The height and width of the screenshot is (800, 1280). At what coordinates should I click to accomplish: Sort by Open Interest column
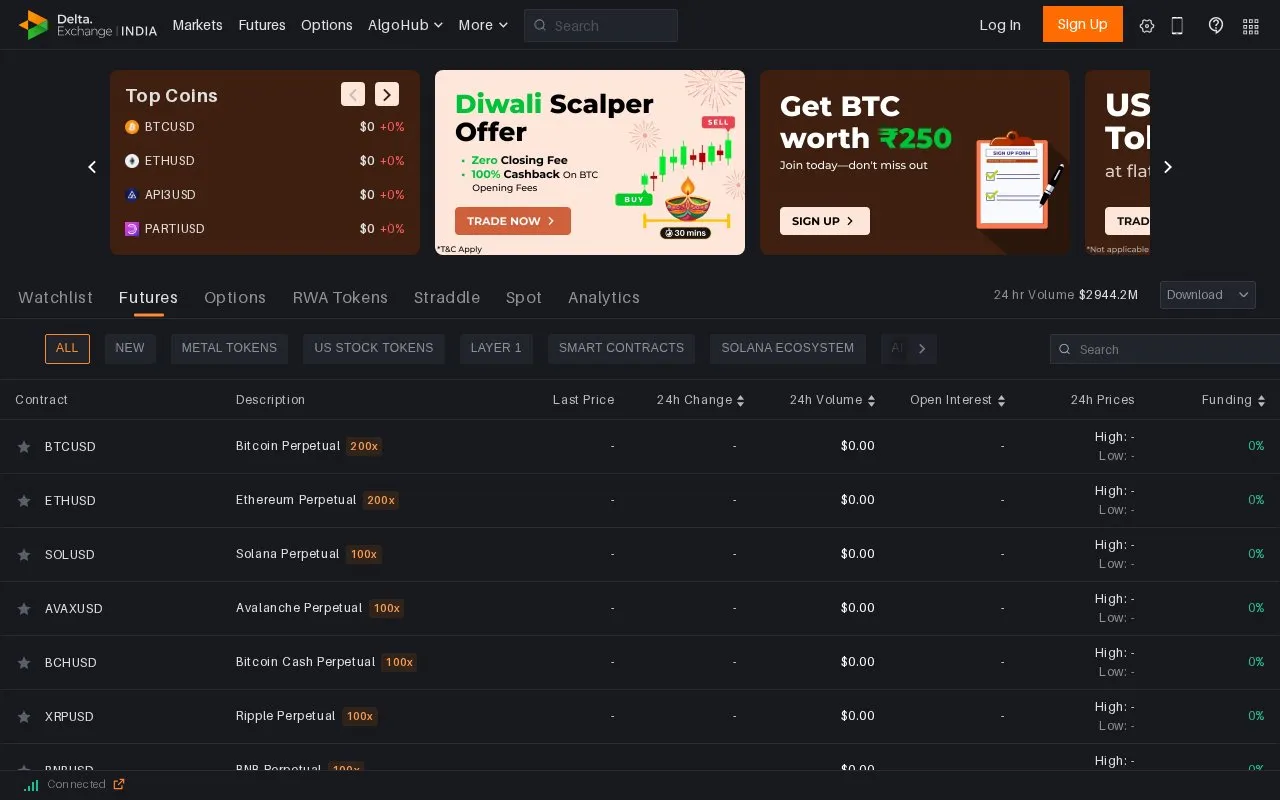tap(958, 400)
